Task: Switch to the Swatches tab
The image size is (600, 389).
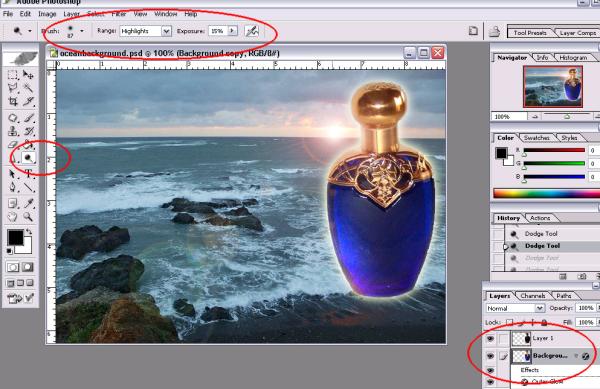Action: click(x=536, y=138)
